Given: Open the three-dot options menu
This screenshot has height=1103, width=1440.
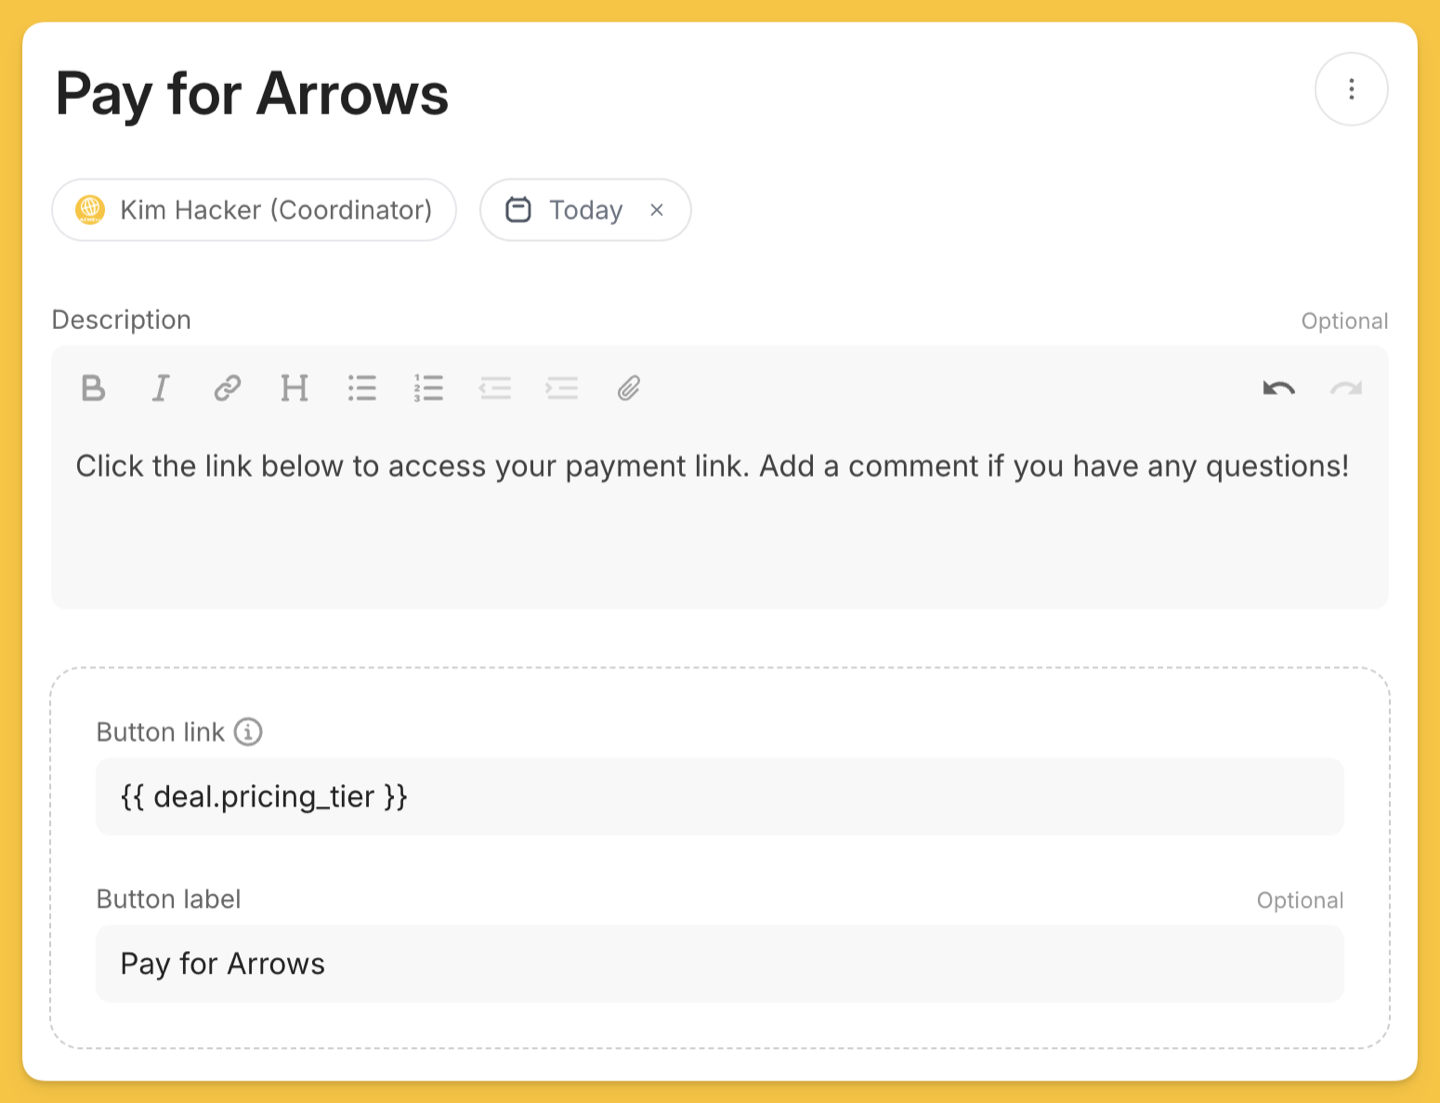Looking at the screenshot, I should [1351, 89].
